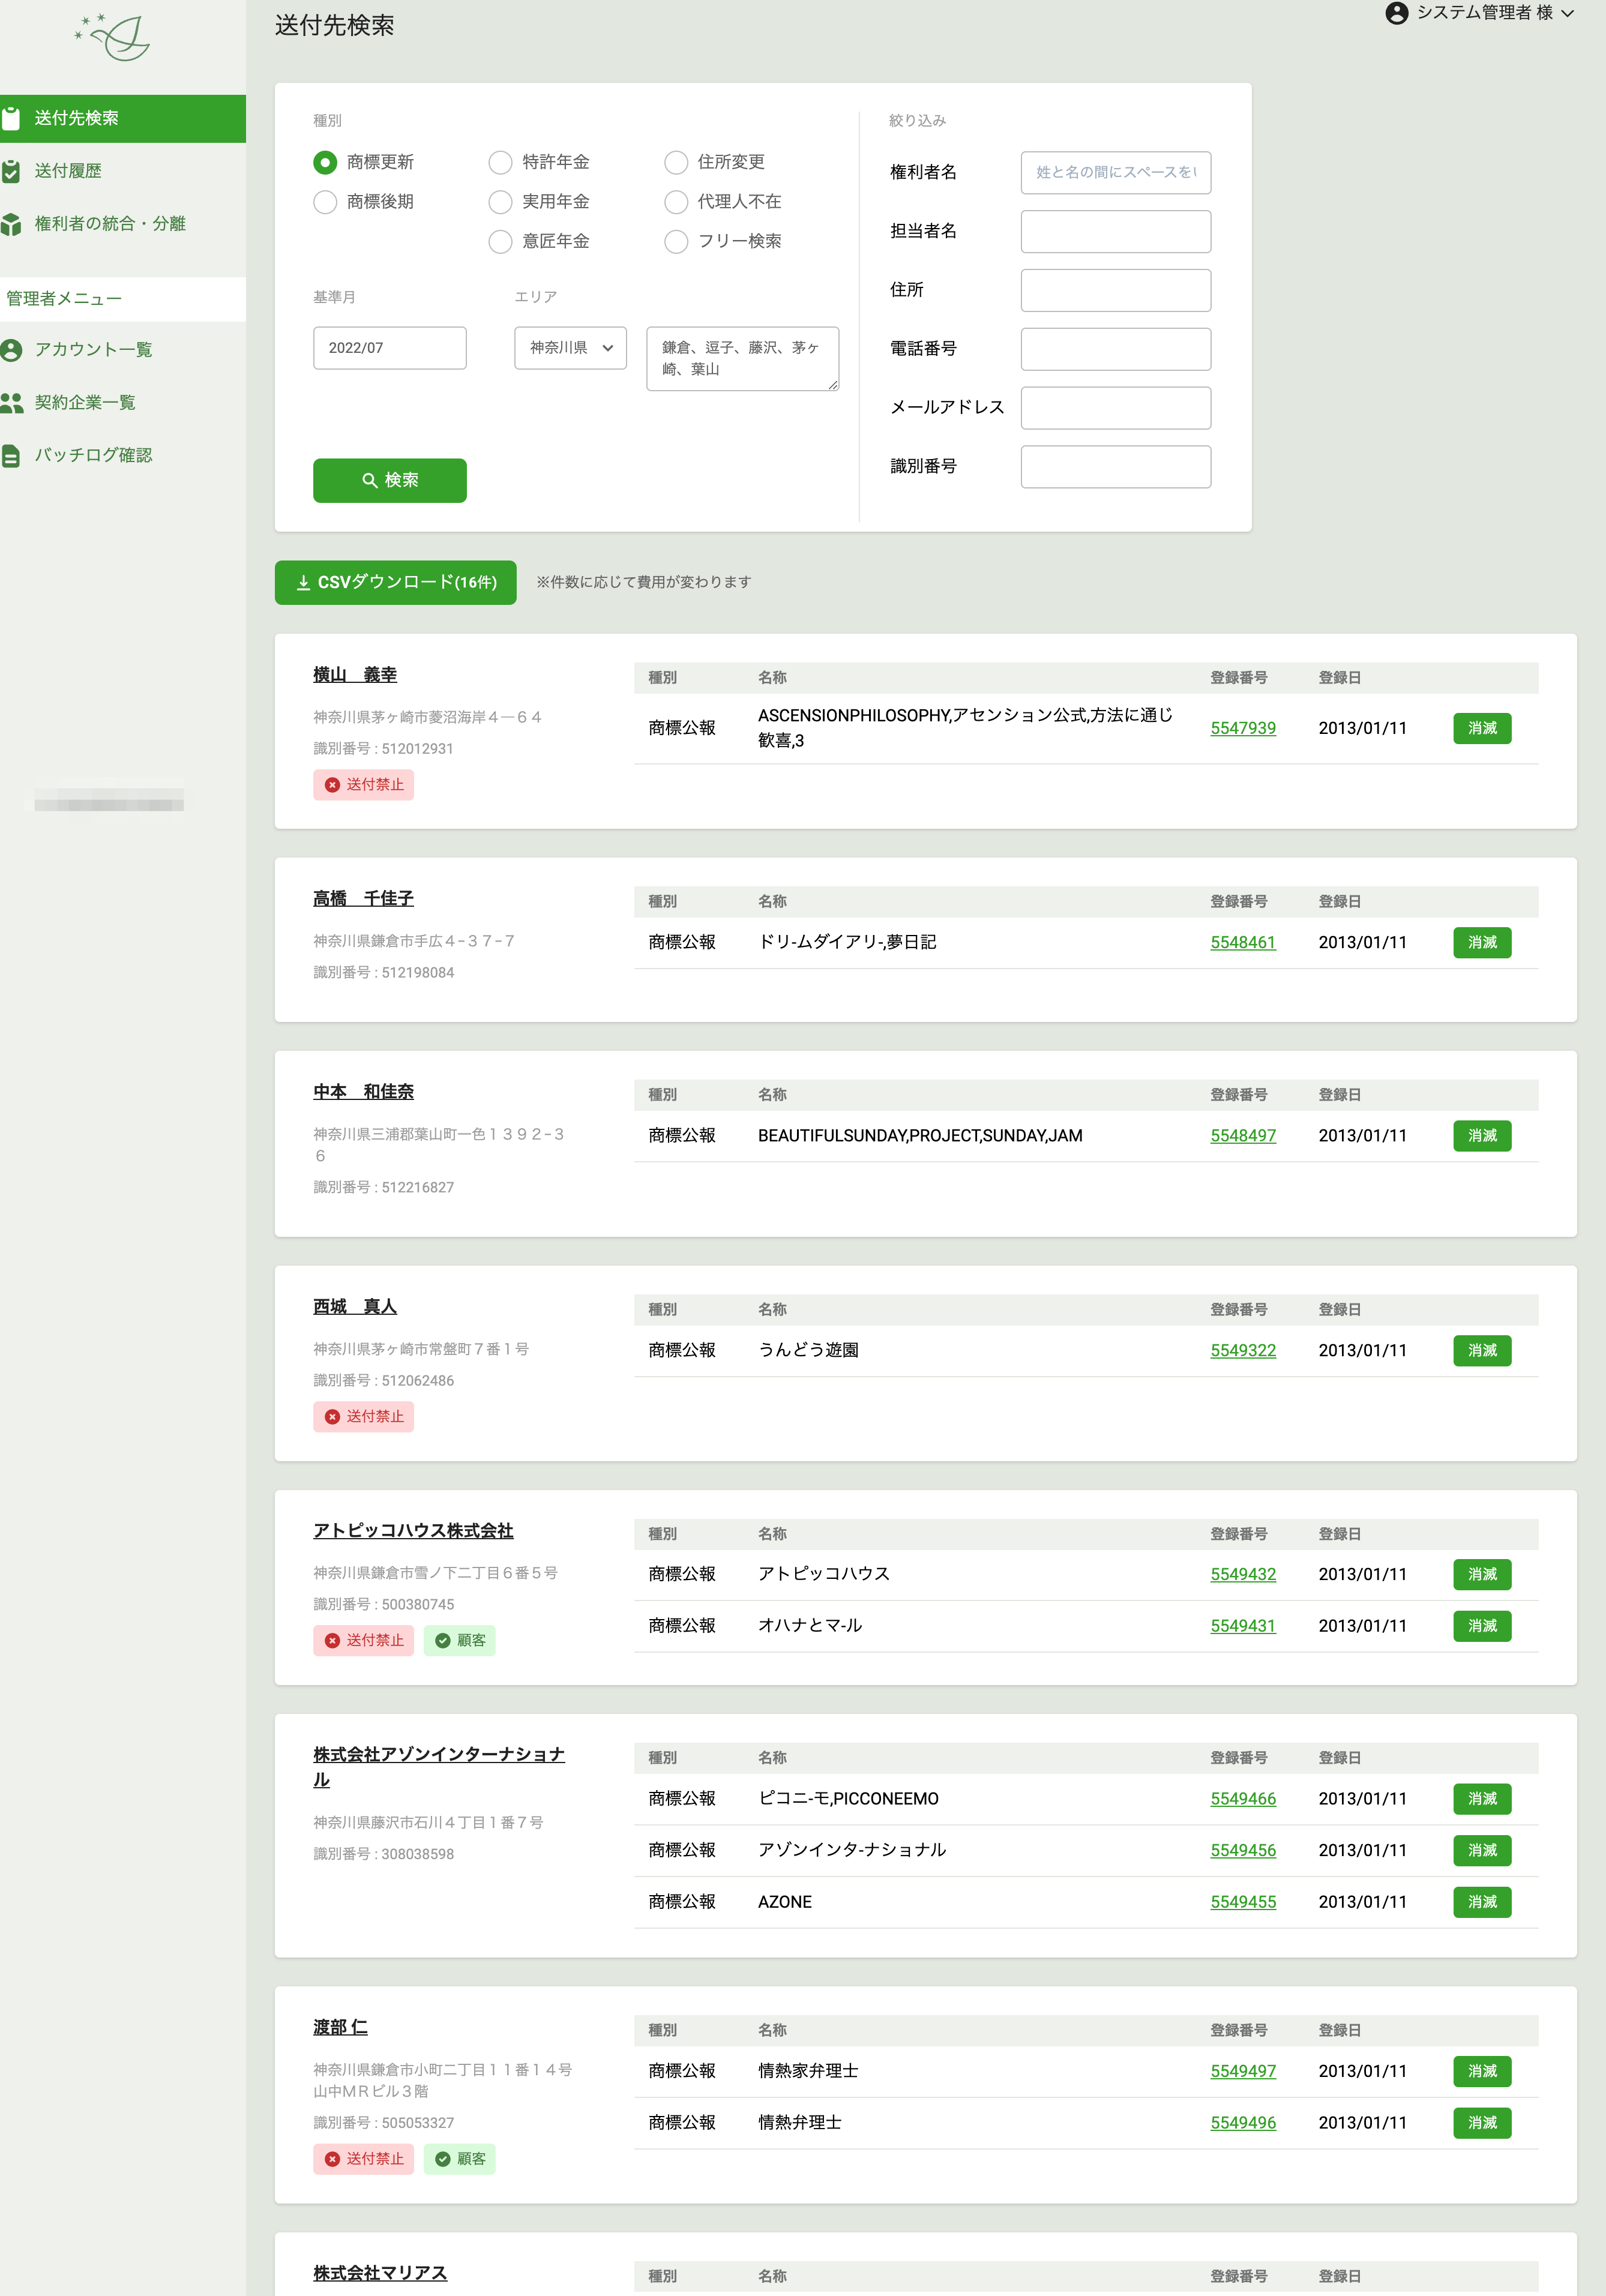Viewport: 1606px width, 2296px height.
Task: Choose the フリー検索 radio button
Action: pos(676,242)
